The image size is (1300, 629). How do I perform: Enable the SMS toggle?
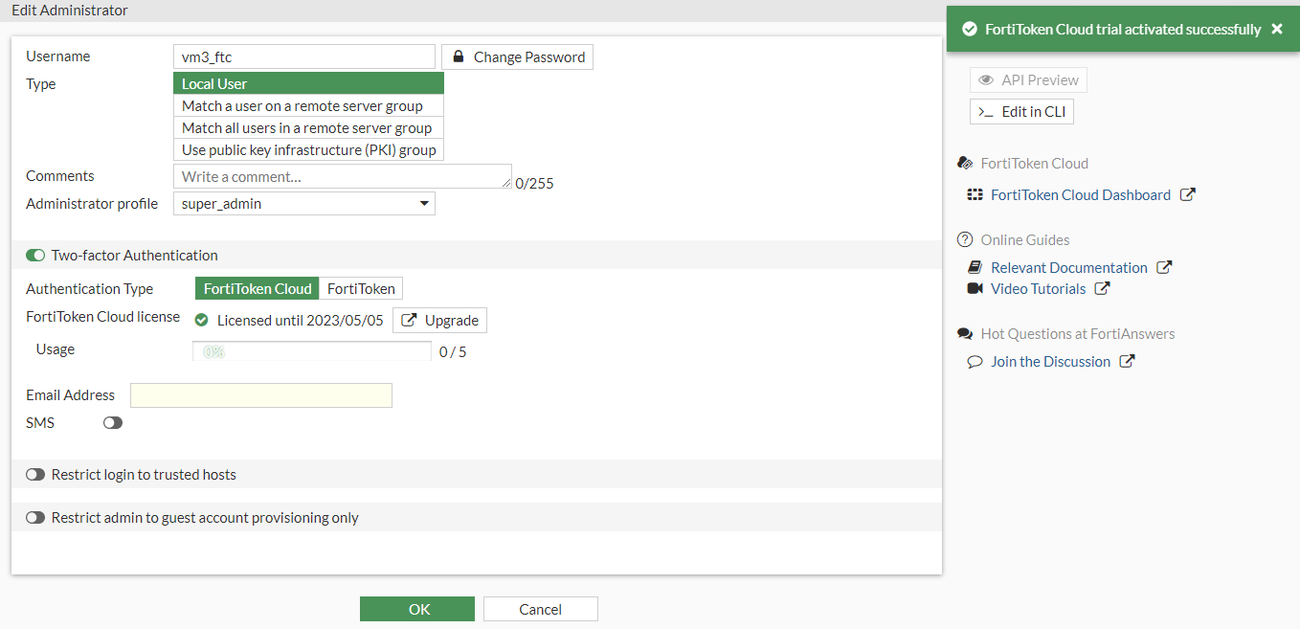[112, 422]
